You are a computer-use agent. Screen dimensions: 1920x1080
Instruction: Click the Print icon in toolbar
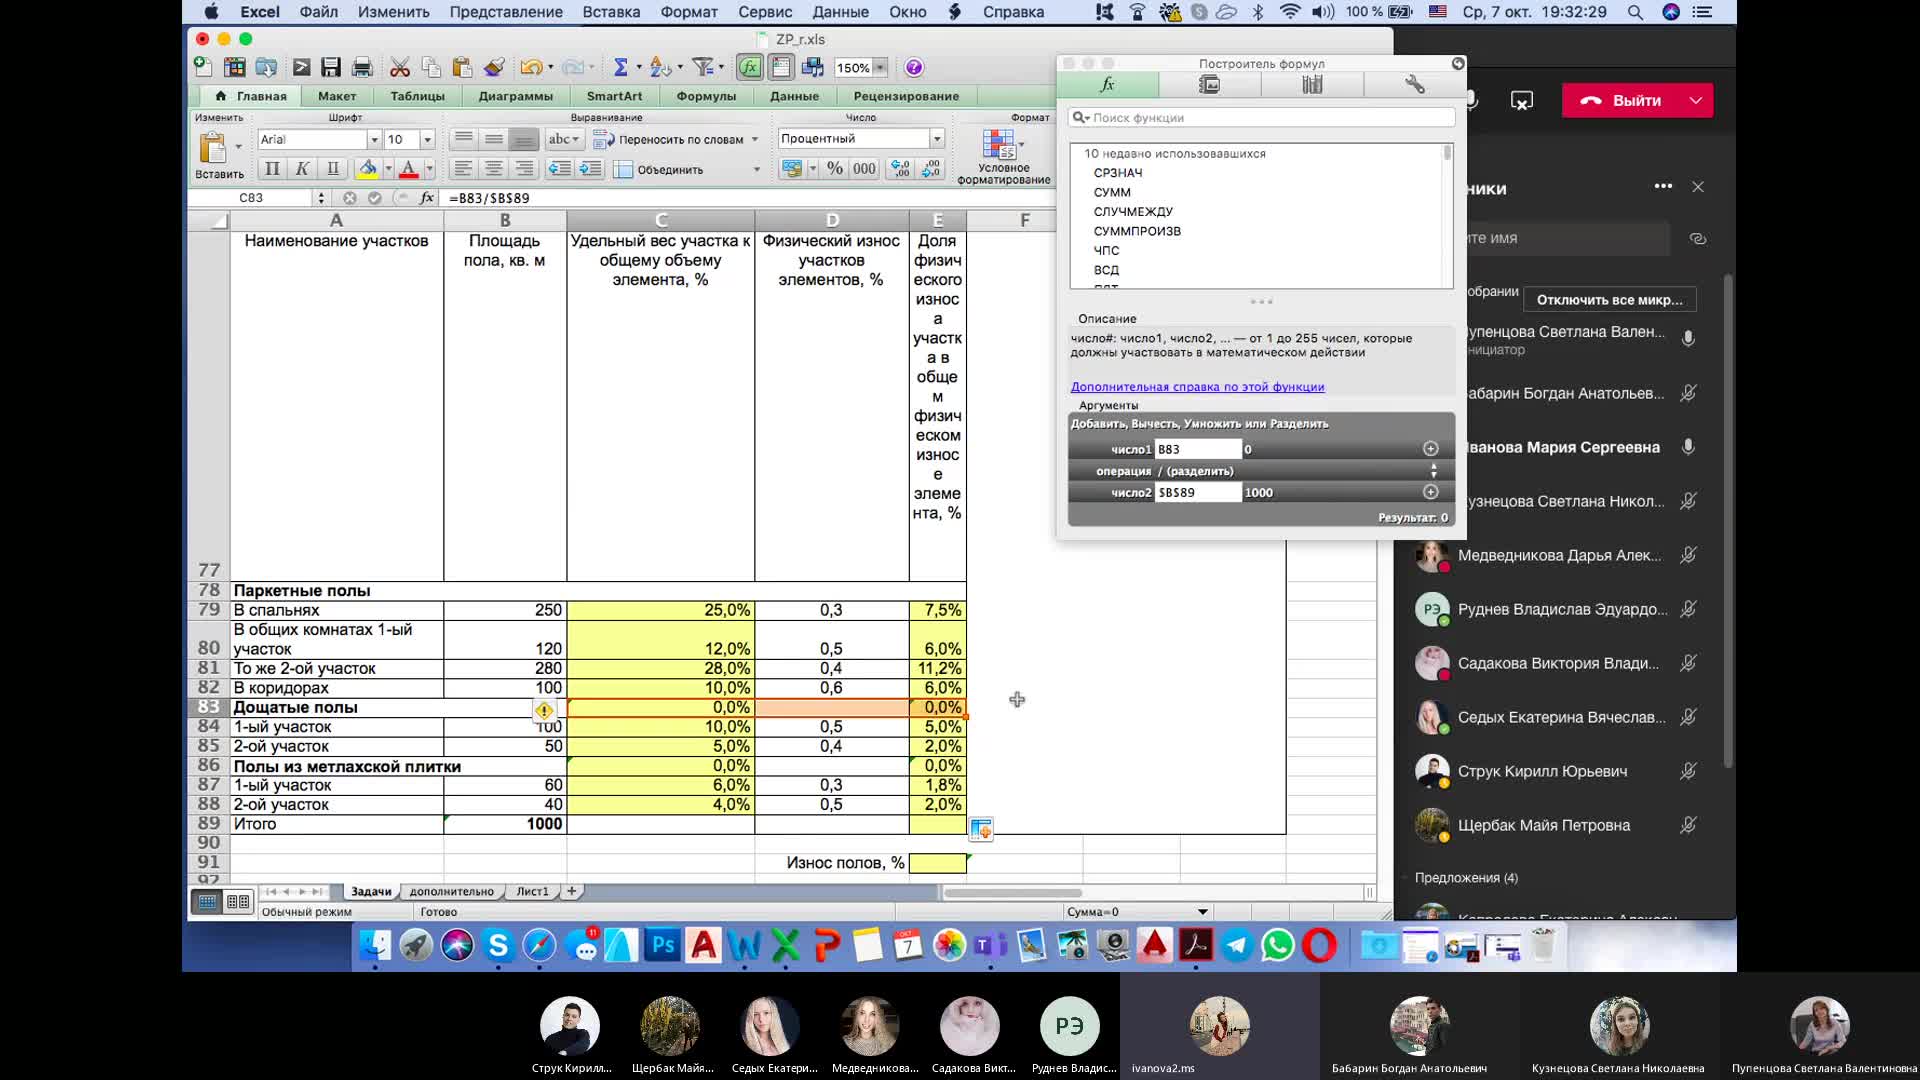point(362,68)
